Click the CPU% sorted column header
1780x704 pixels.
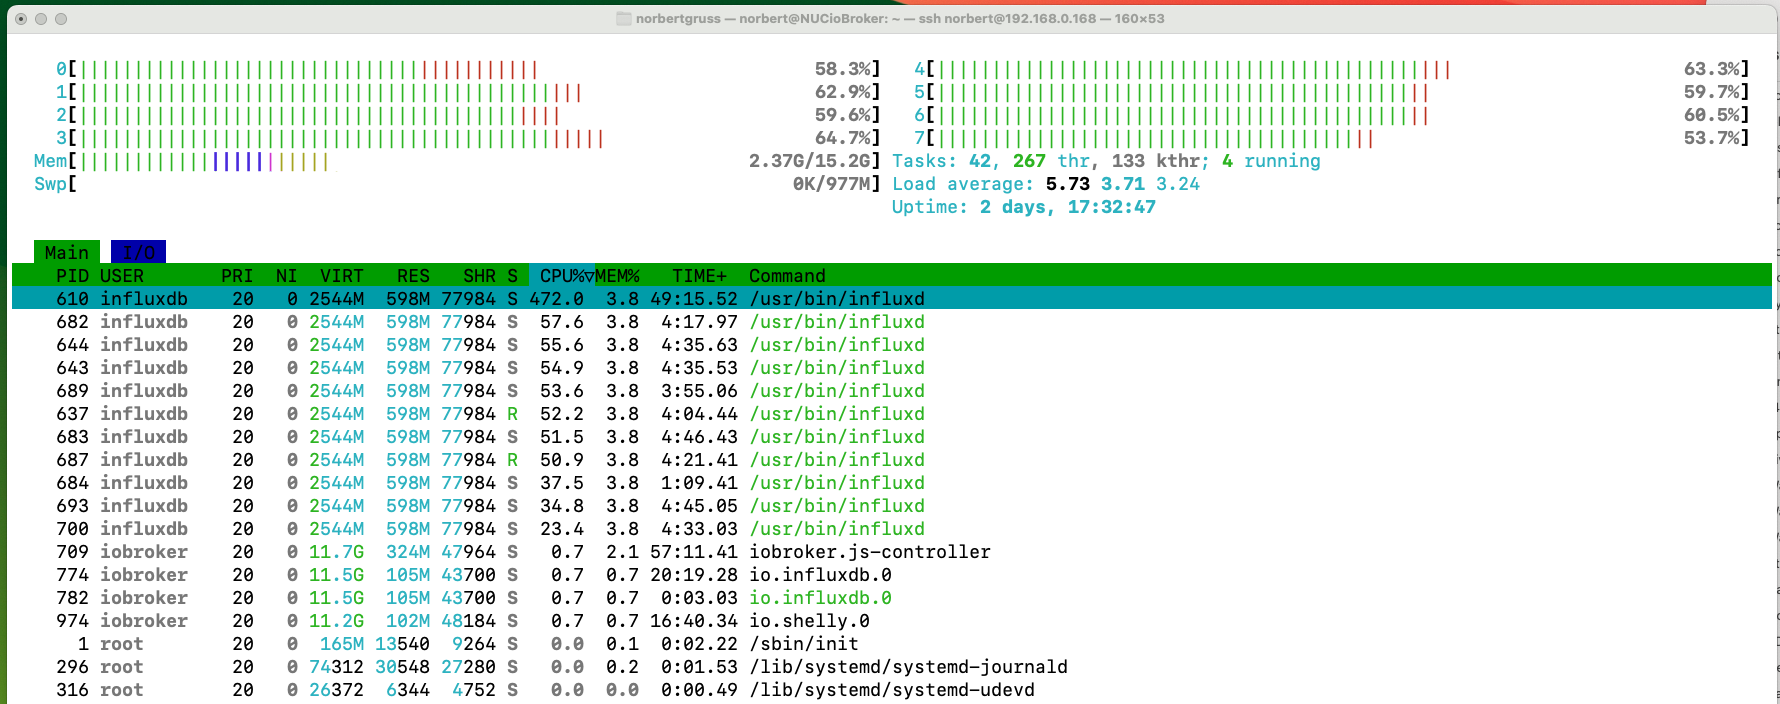562,276
